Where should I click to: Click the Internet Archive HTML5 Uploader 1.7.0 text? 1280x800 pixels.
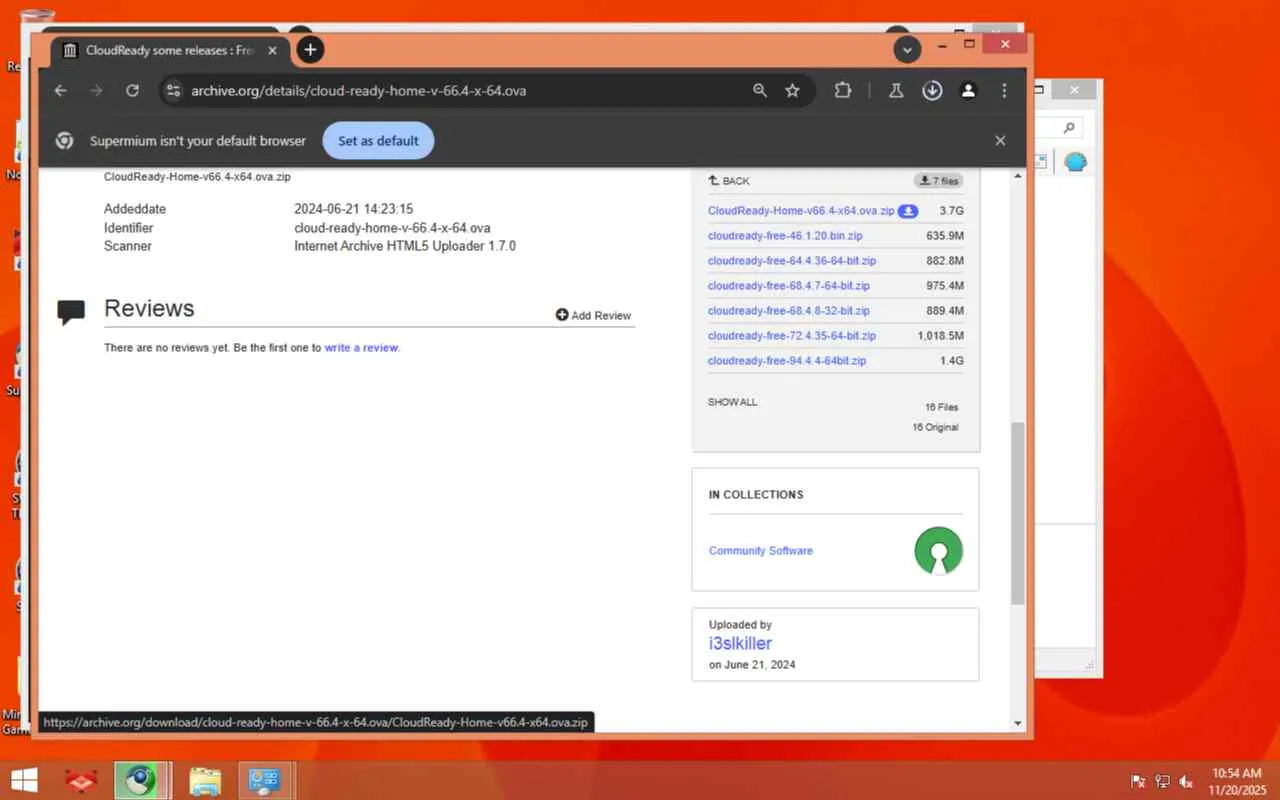405,246
